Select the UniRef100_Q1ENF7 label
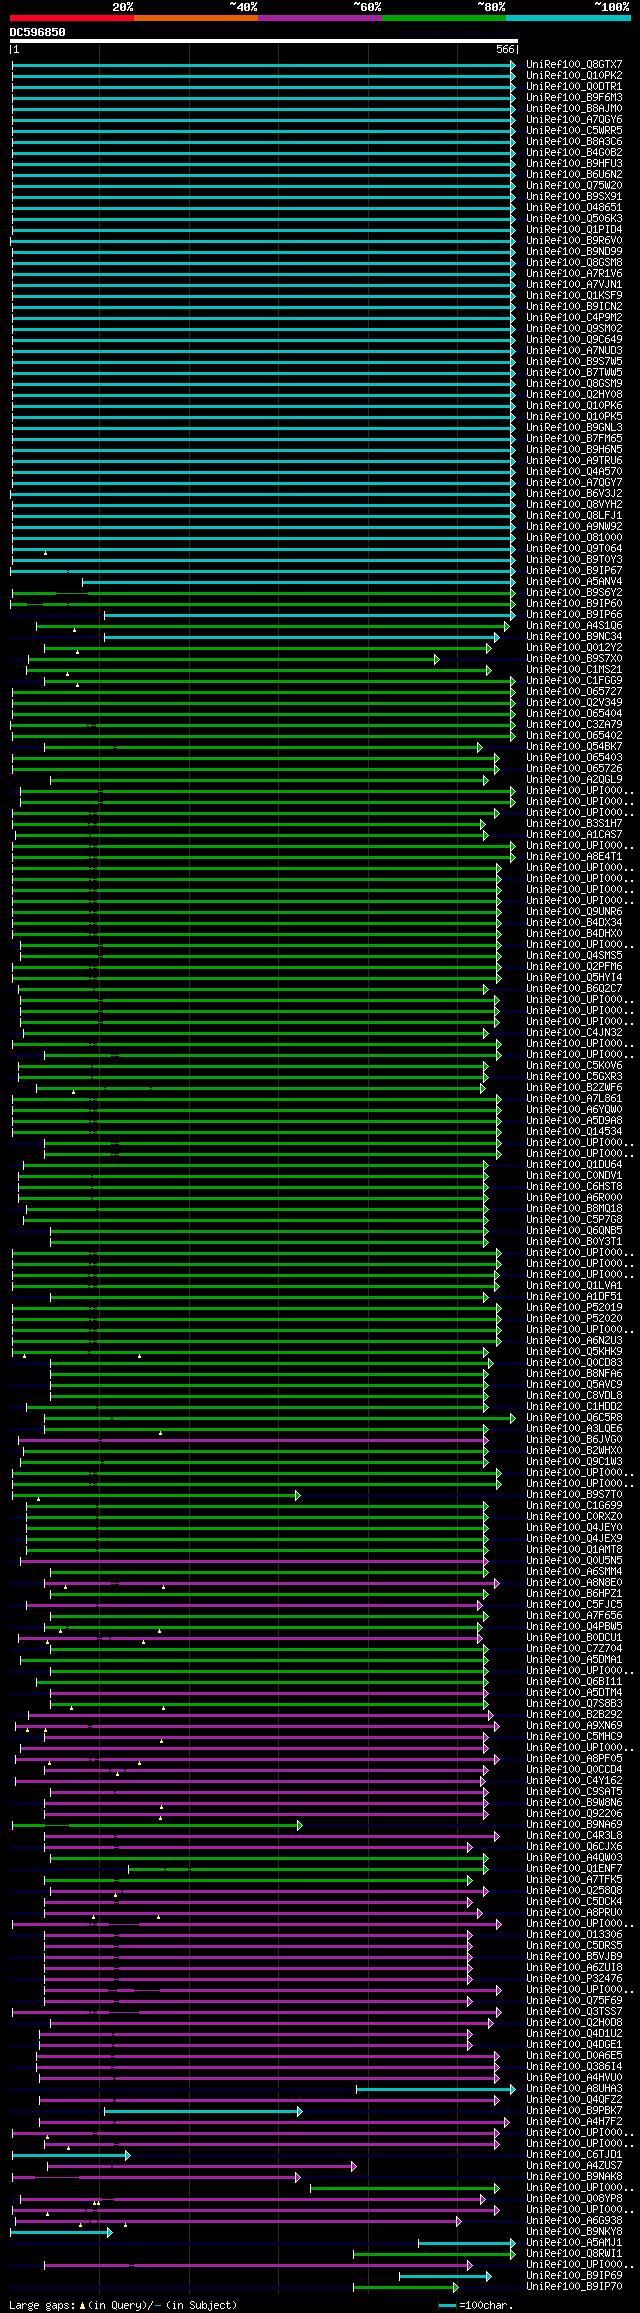This screenshot has height=2313, width=640. click(574, 1869)
